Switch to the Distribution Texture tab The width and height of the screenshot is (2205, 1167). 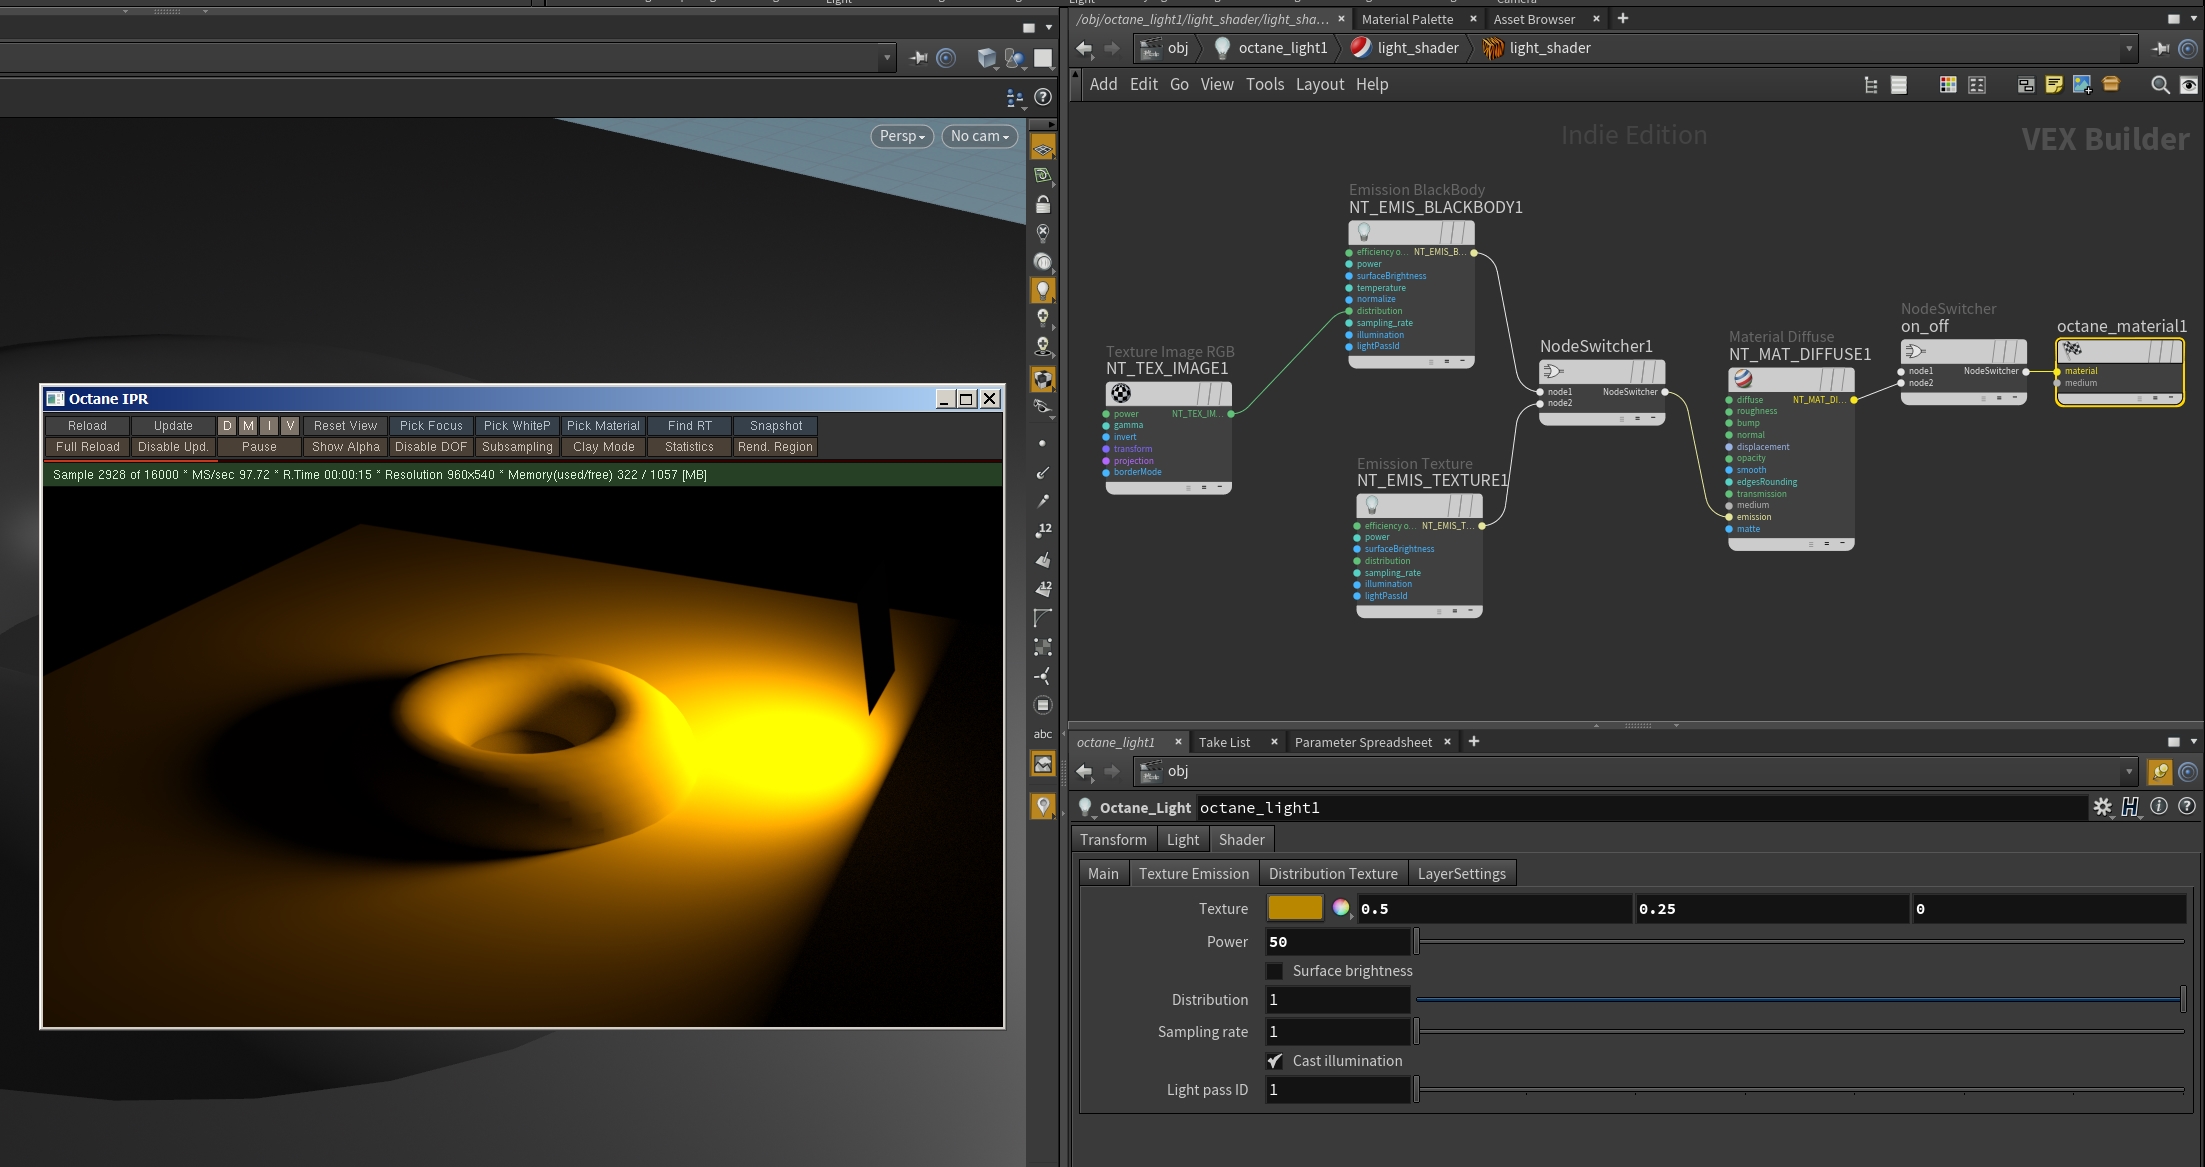click(x=1332, y=873)
